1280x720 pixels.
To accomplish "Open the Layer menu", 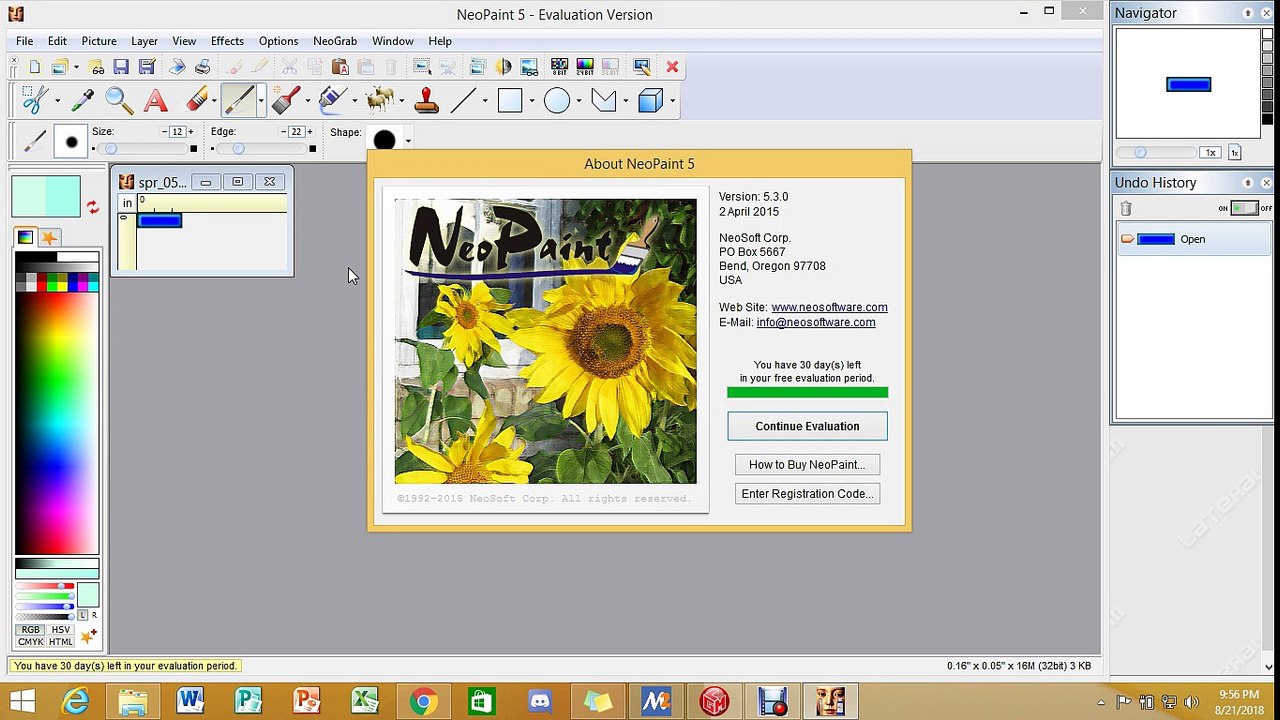I will [x=144, y=41].
